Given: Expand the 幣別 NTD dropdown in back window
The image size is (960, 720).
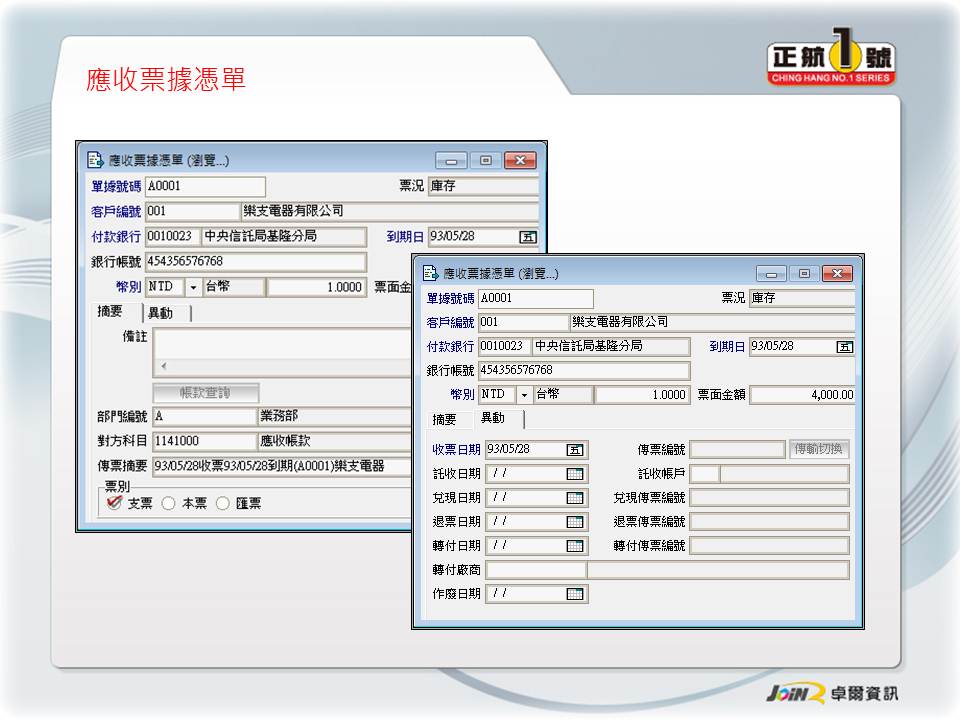Looking at the screenshot, I should (193, 287).
